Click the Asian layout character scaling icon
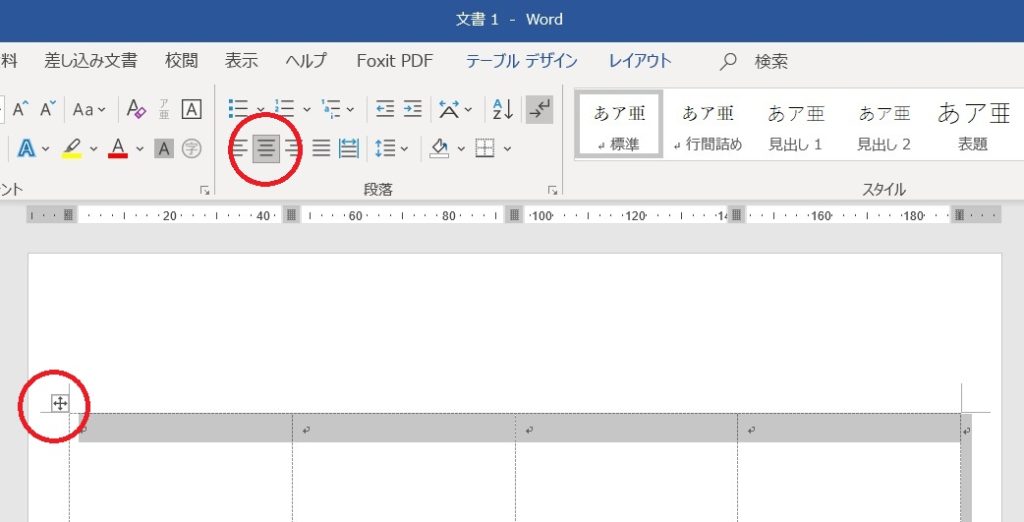Screen dimensions: 1024x522 click(x=449, y=109)
